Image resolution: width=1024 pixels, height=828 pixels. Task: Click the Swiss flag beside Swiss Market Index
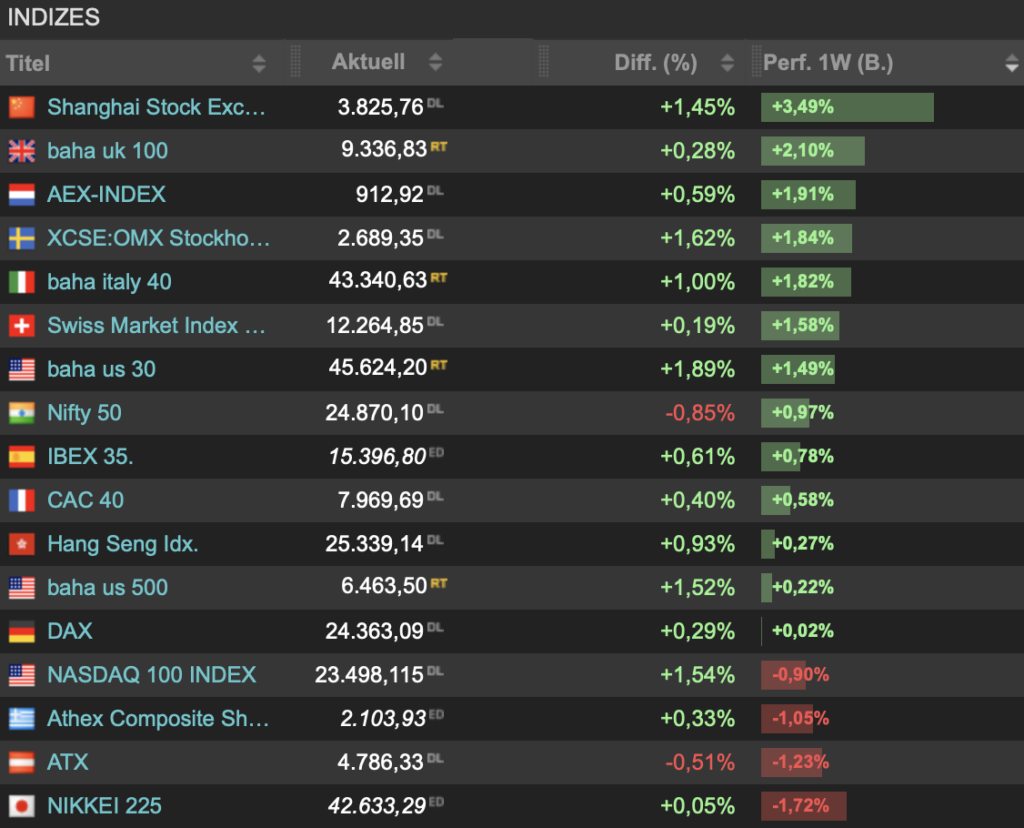(22, 325)
